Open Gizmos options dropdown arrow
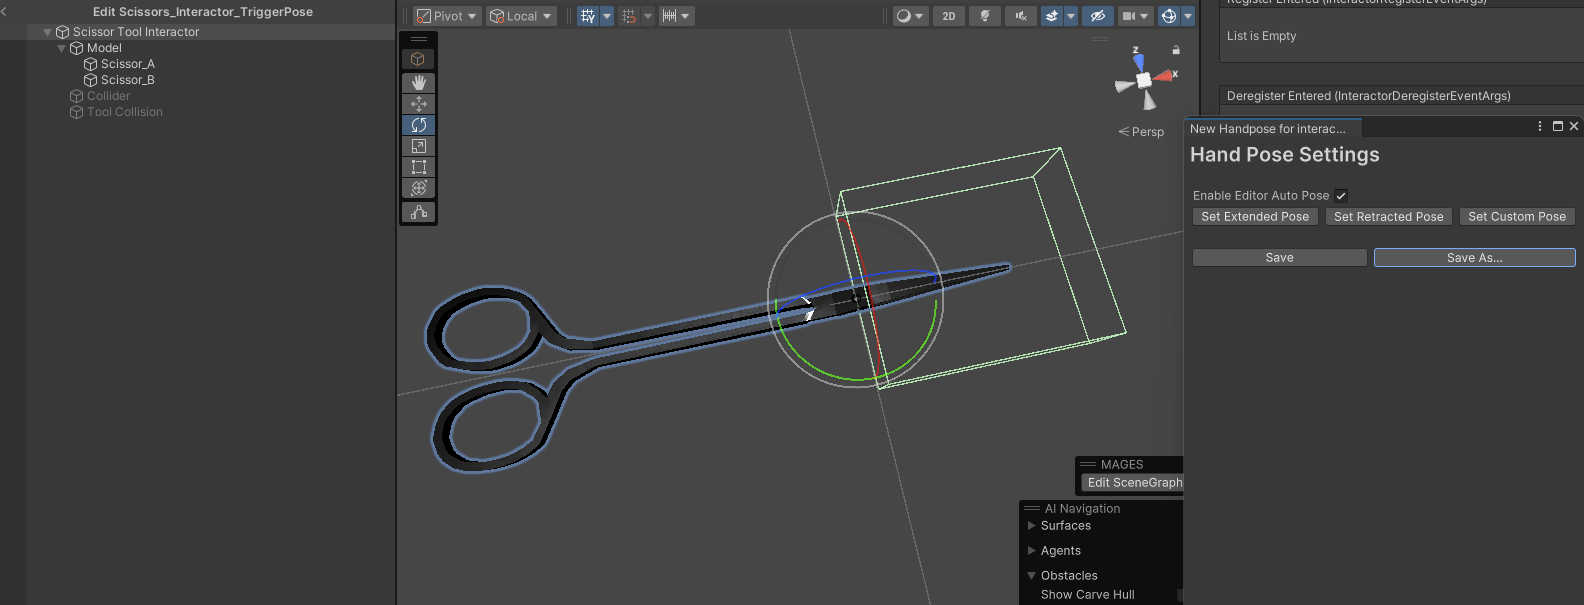1584x605 pixels. tap(1188, 16)
